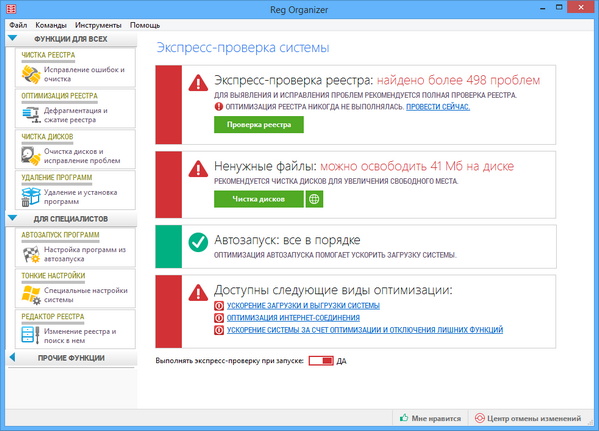Select Изменение реестра и поиск в нем text
Image resolution: width=599 pixels, height=431 pixels.
[x=80, y=336]
